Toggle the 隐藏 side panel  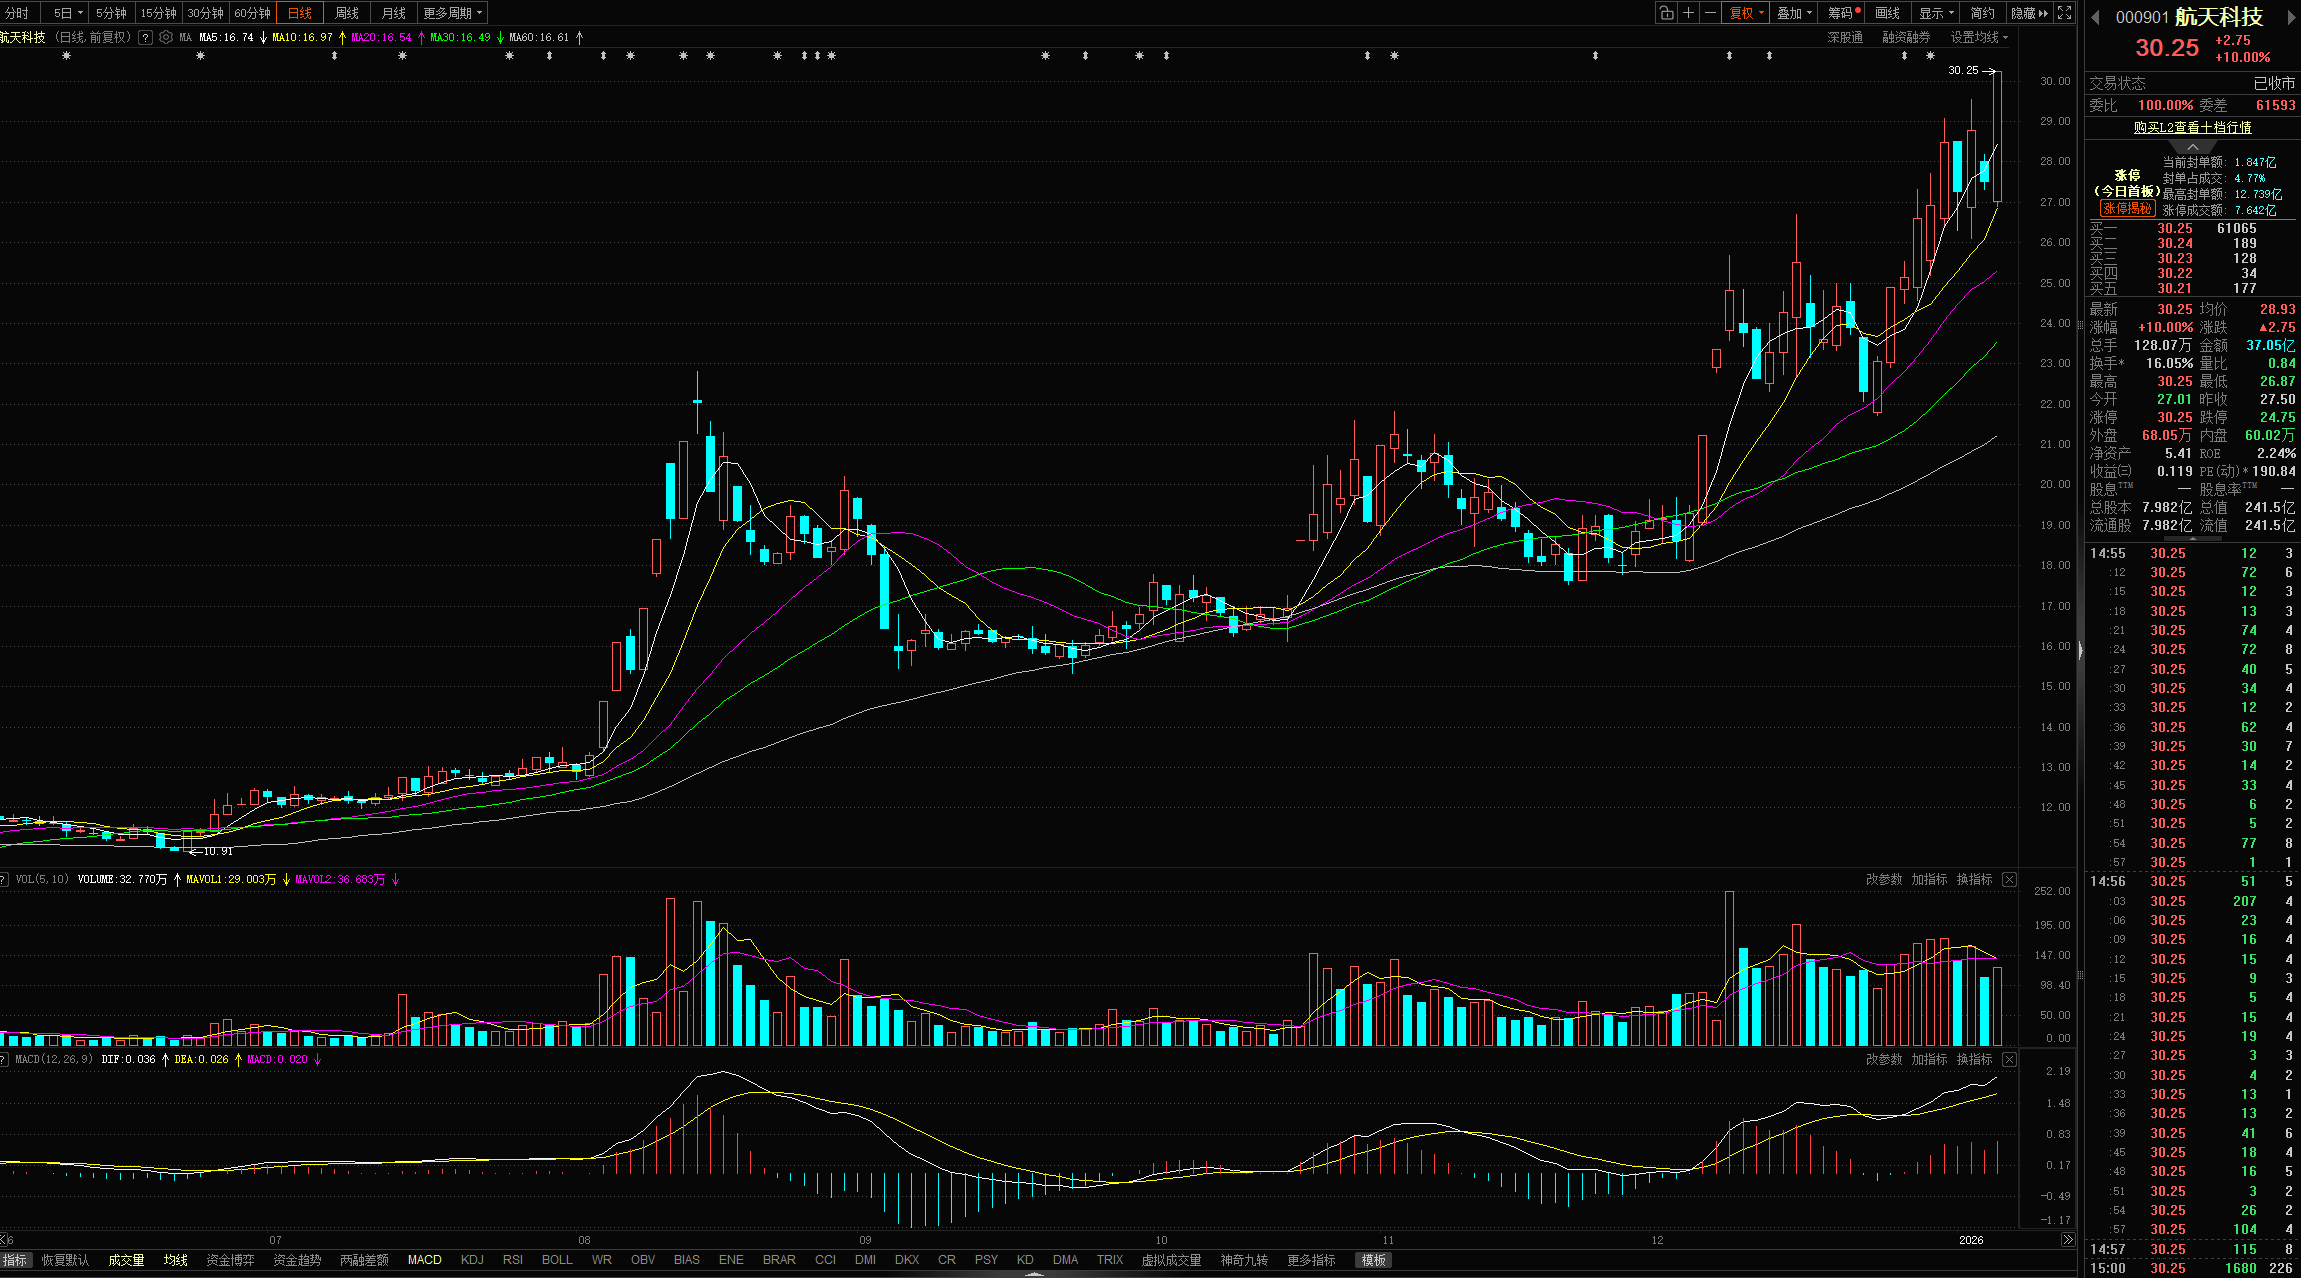pyautogui.click(x=2029, y=13)
